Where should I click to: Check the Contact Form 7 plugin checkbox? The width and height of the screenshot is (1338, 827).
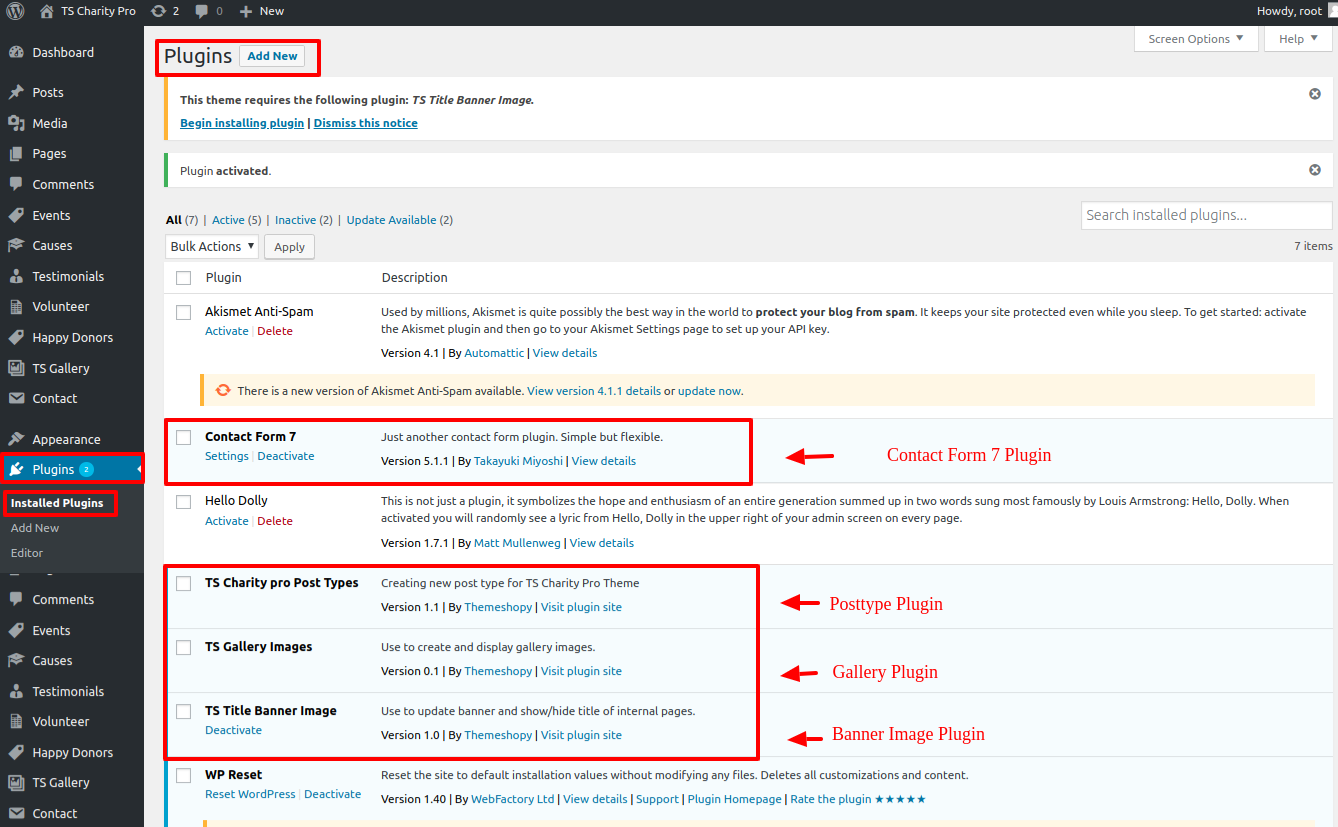(183, 437)
